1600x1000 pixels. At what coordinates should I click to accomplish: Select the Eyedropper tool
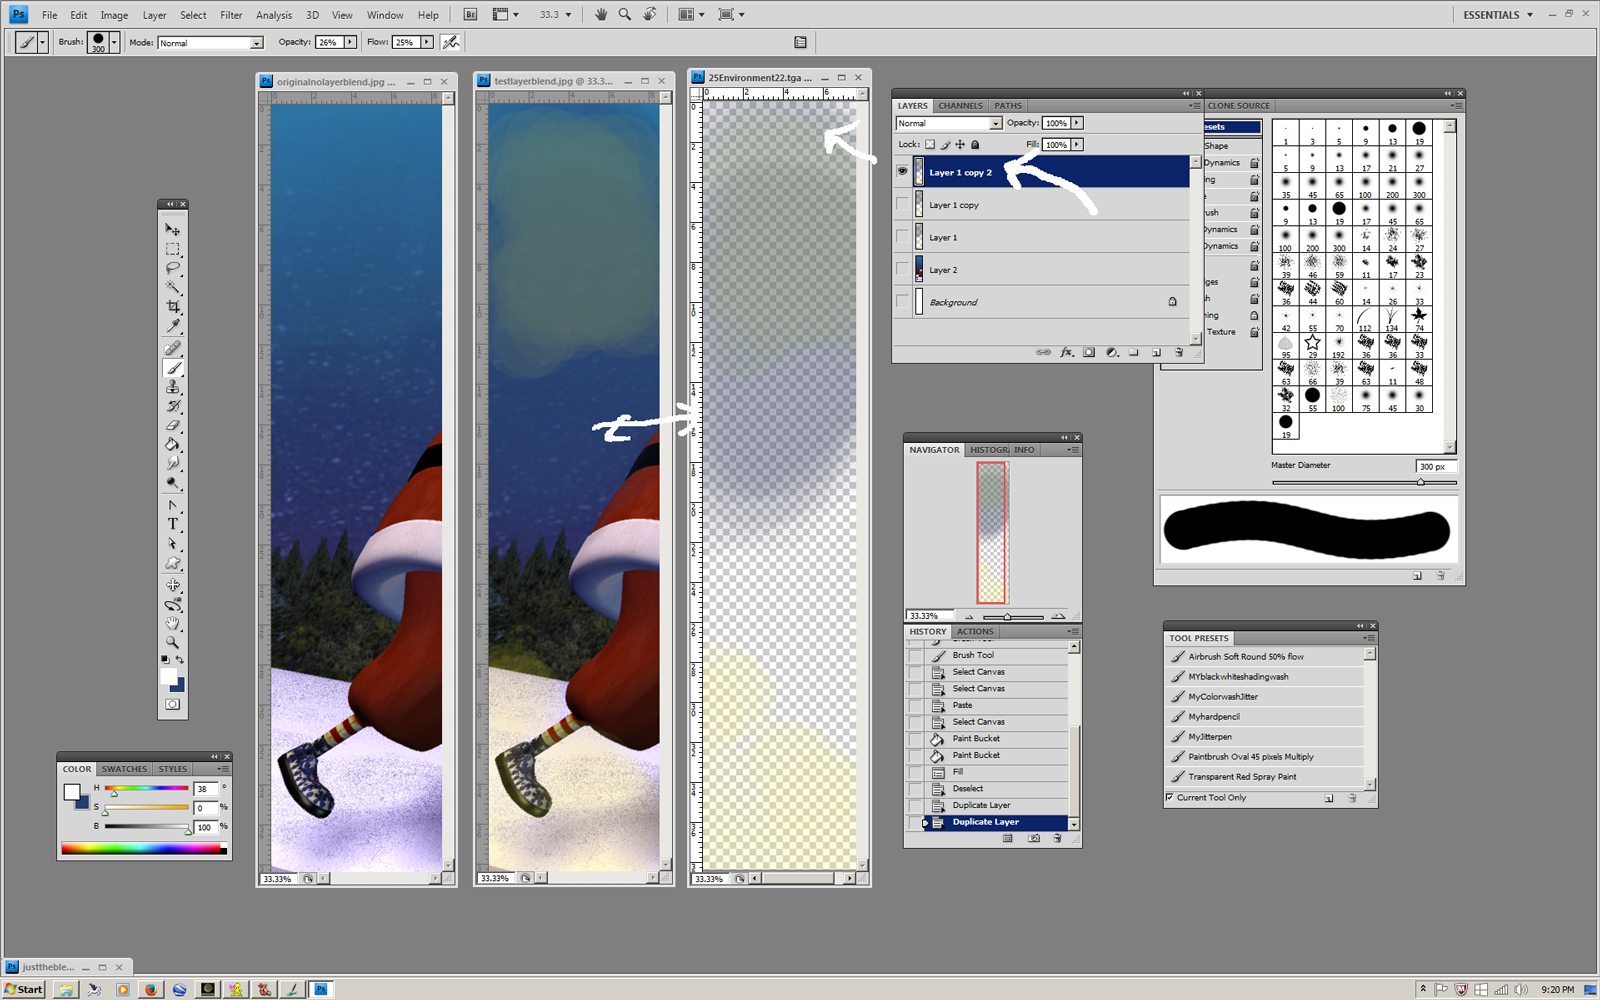click(173, 326)
